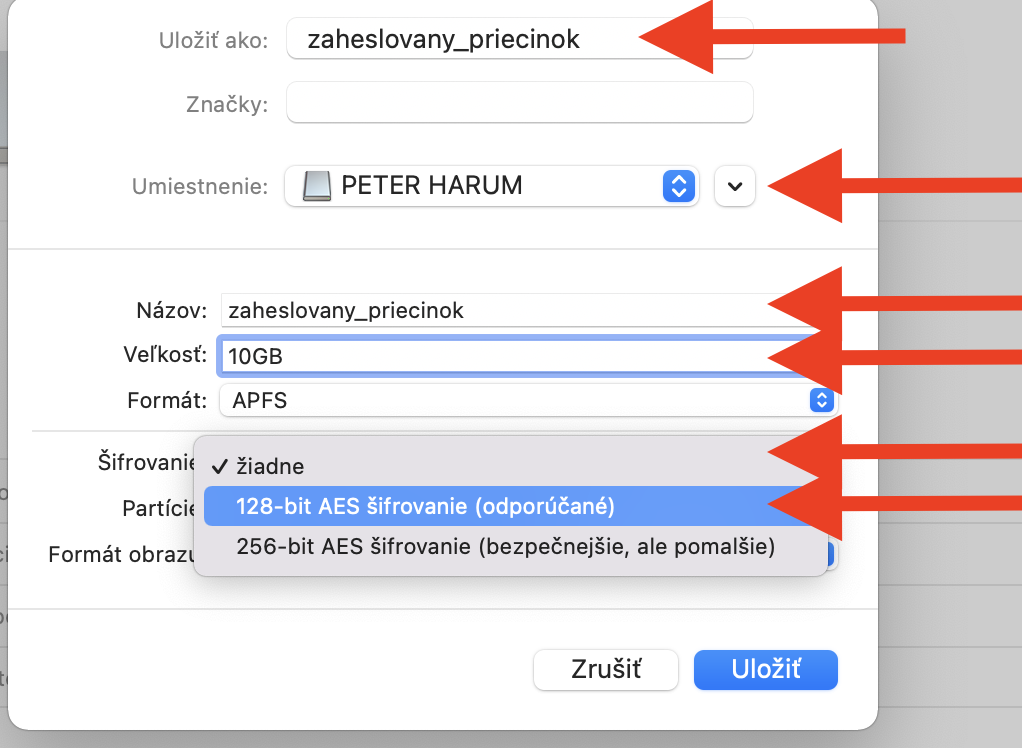1022x748 pixels.
Task: Click the Partície label
Action: (x=157, y=509)
